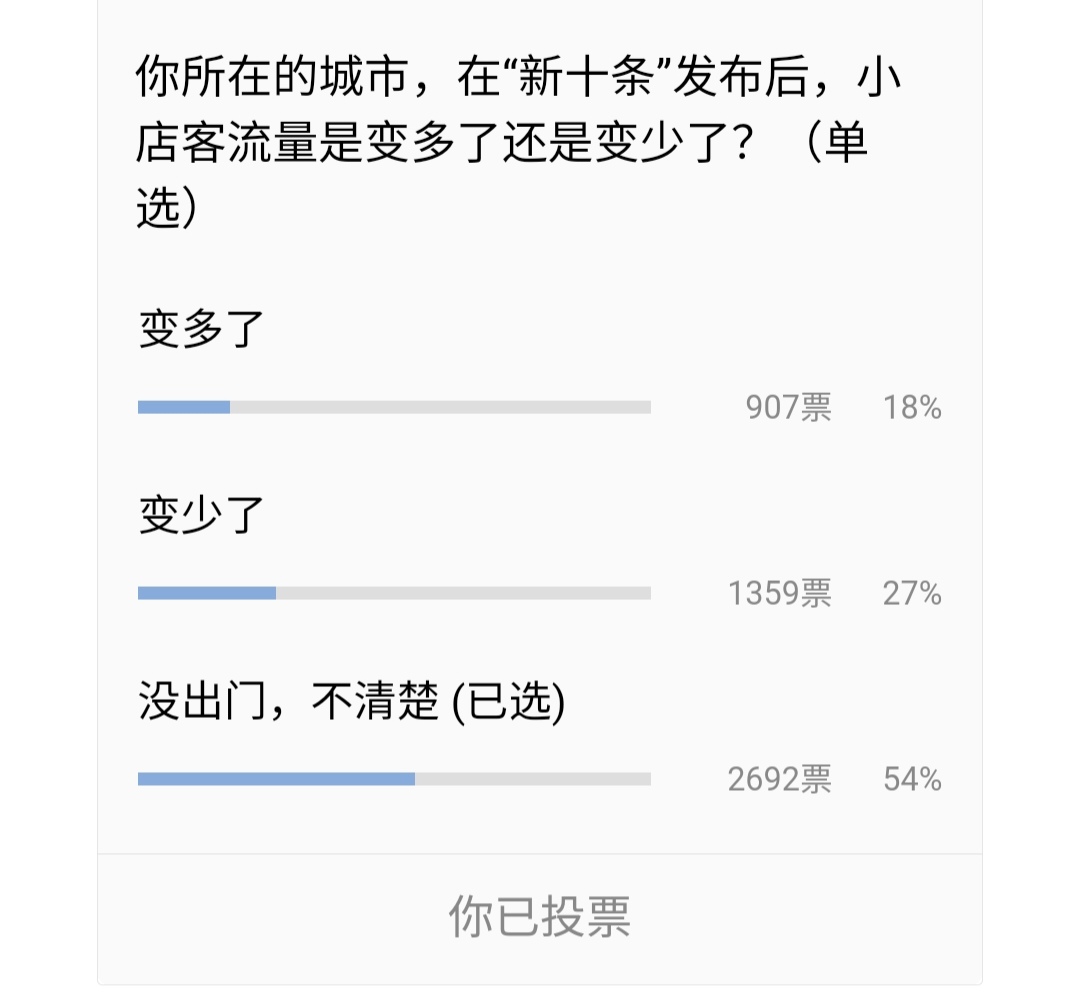The width and height of the screenshot is (1080, 1008).
Task: Click the 907票 vote count
Action: 789,405
